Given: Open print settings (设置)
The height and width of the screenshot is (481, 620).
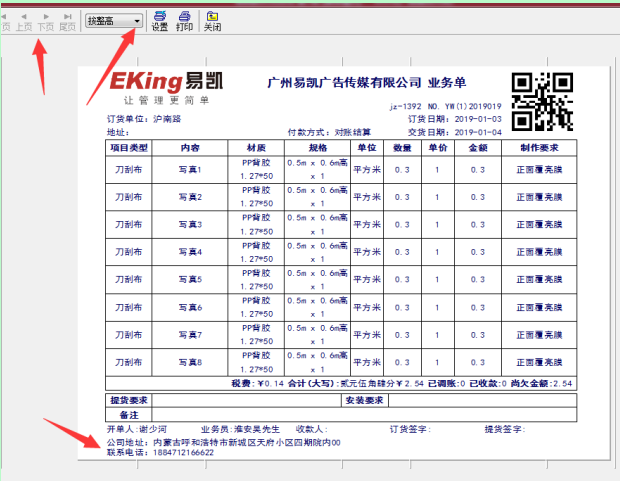Looking at the screenshot, I should pos(159,21).
